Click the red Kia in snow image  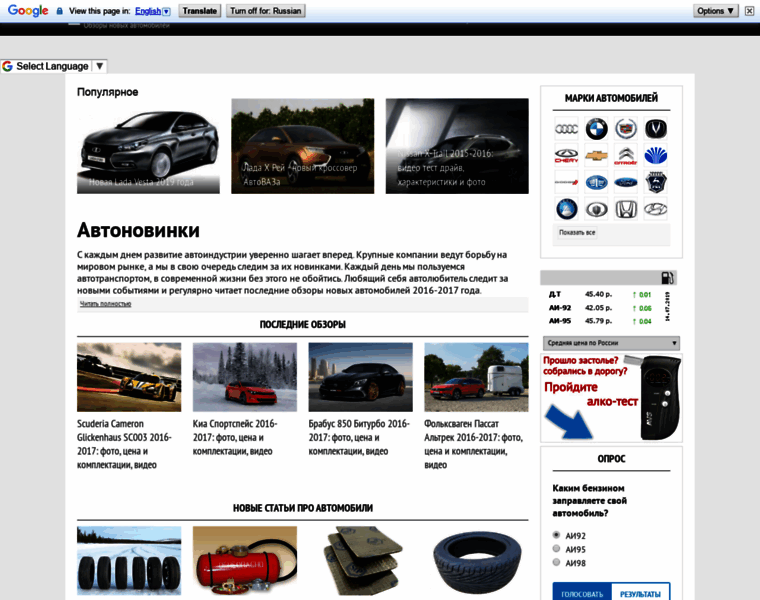click(x=245, y=378)
